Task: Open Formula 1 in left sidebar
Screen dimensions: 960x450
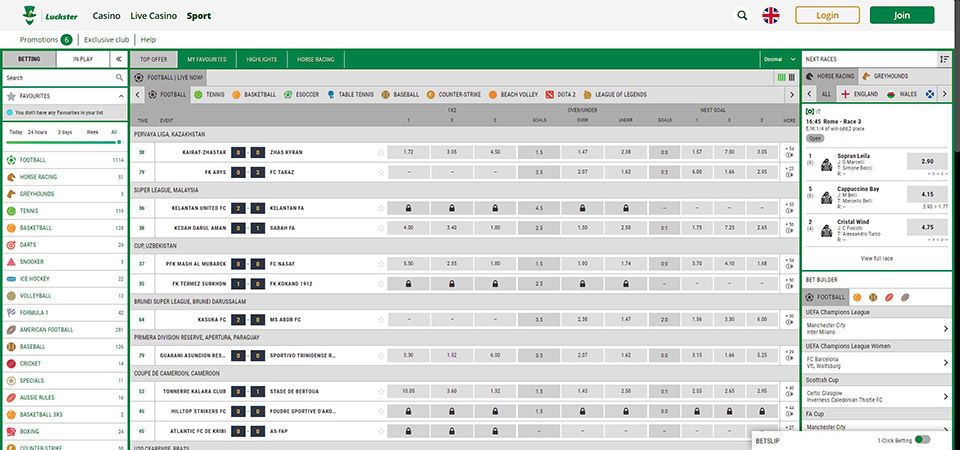Action: (x=65, y=312)
